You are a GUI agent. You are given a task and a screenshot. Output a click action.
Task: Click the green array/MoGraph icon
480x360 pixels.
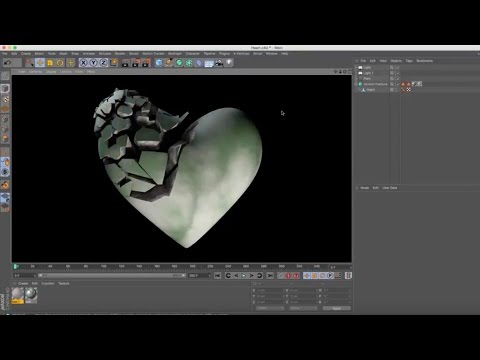189,63
